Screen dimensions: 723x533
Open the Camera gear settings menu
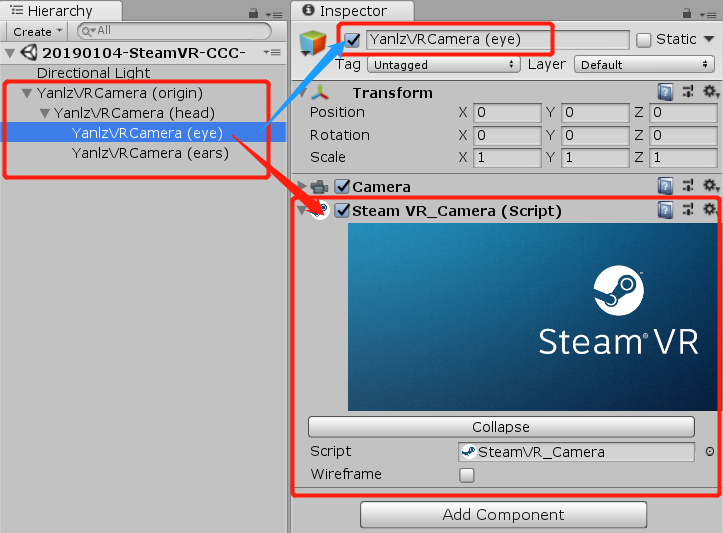tap(710, 186)
